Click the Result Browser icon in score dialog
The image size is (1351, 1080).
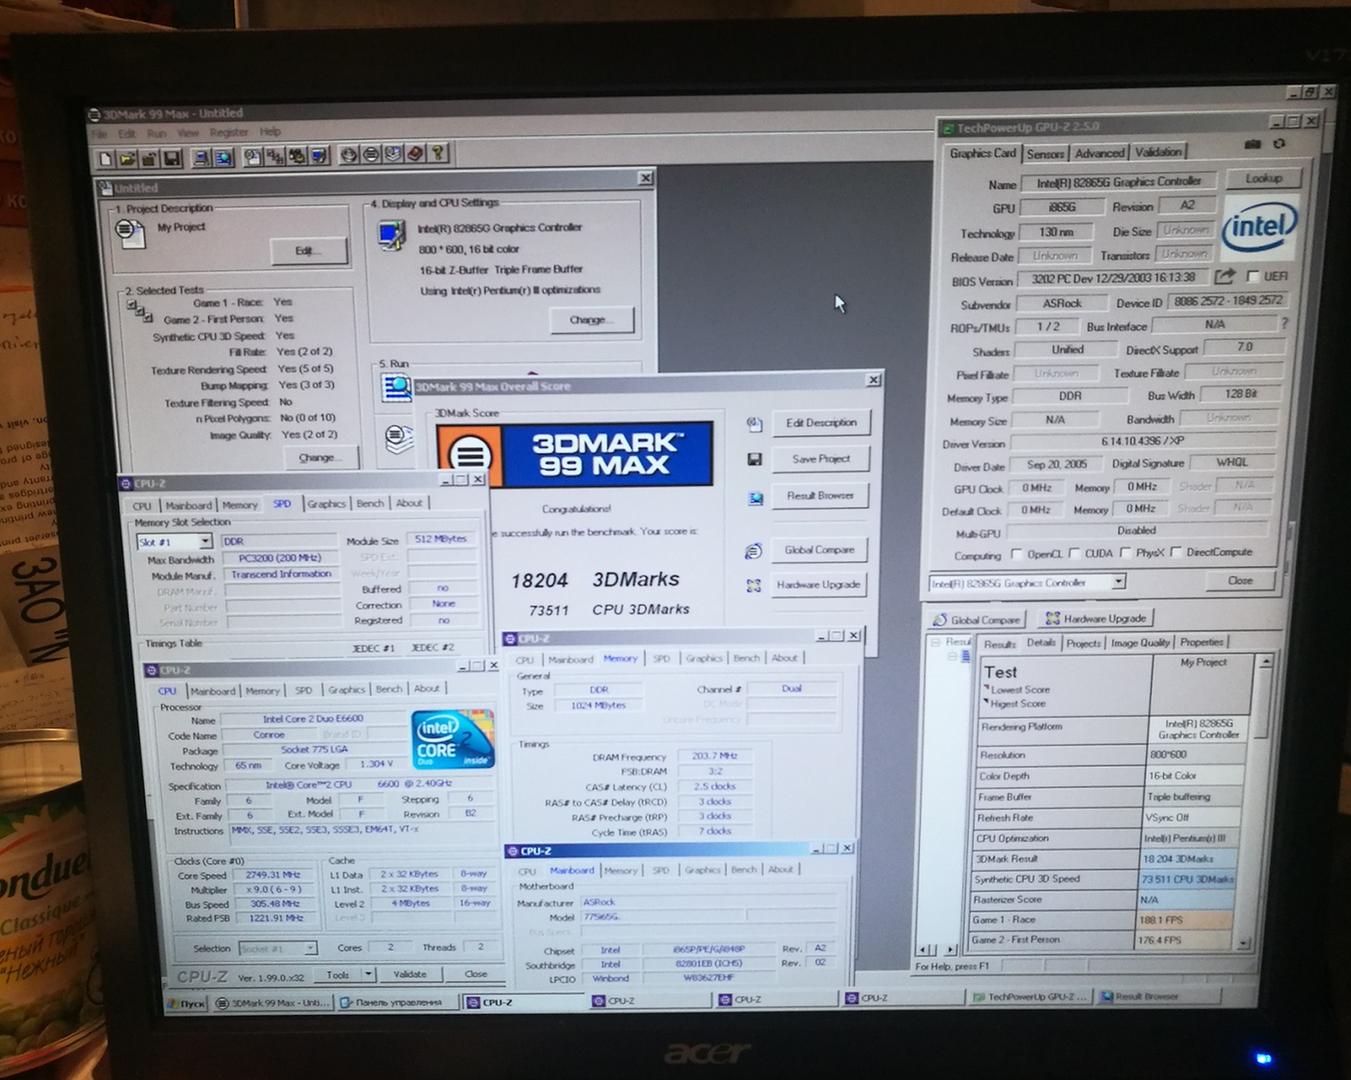(755, 497)
